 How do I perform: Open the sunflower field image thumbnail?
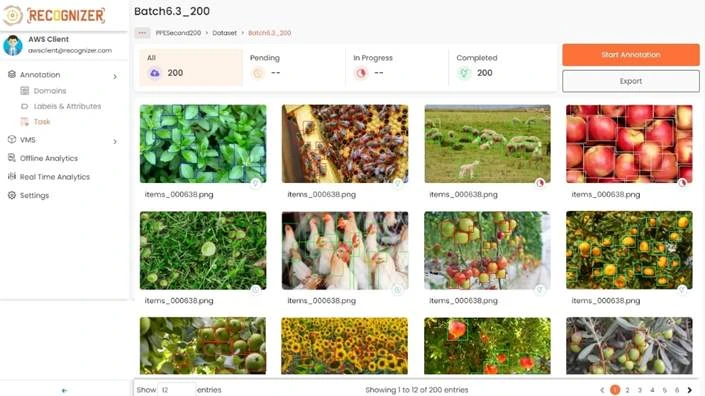(x=345, y=346)
